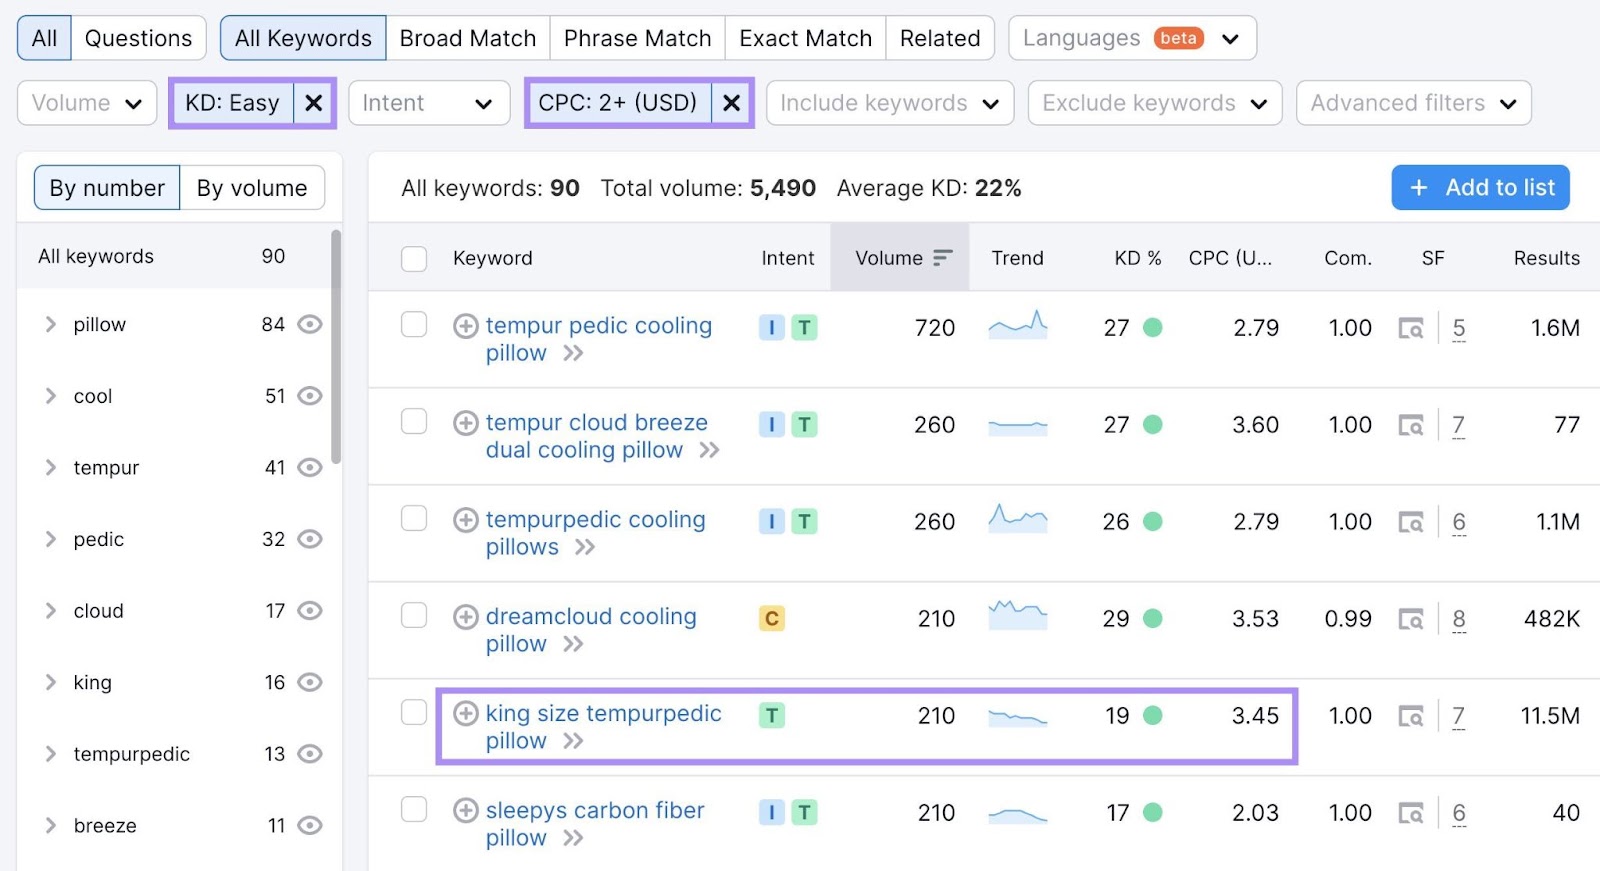Open SERP view icon for tempur cloud breeze row
The image size is (1600, 871).
click(x=1410, y=426)
